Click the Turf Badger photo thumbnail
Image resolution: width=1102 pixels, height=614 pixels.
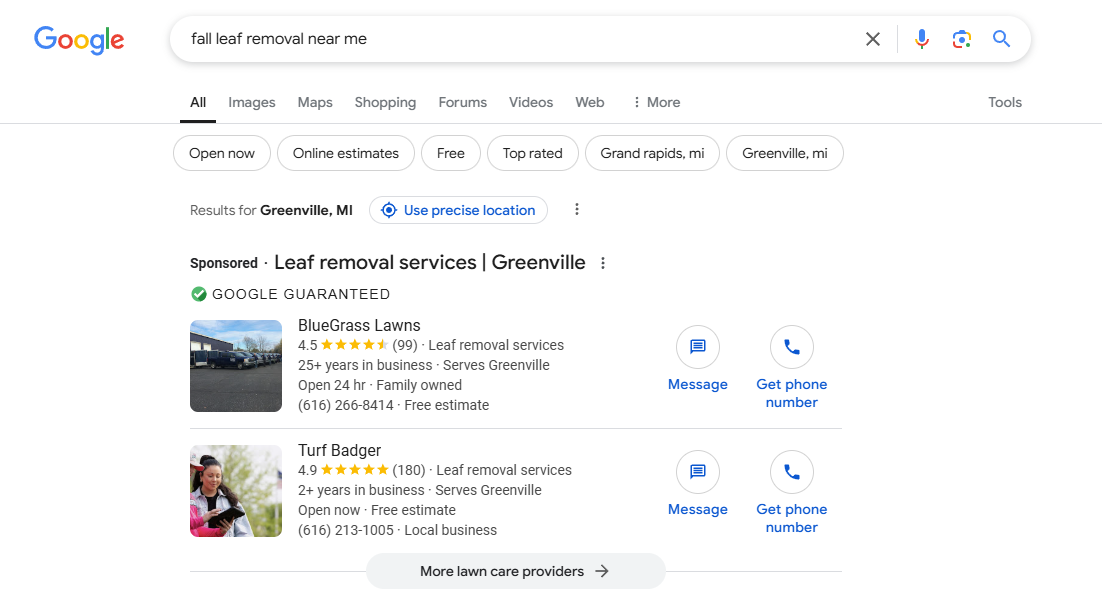point(236,491)
